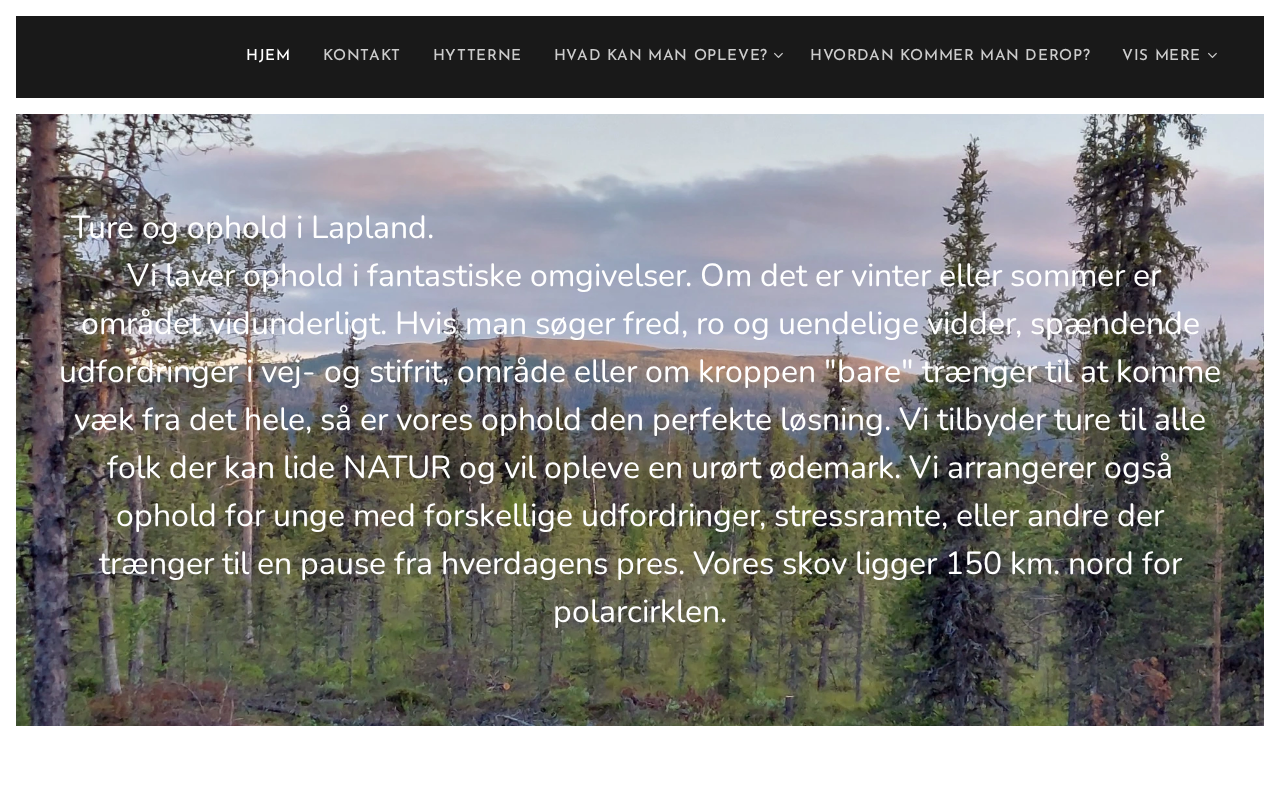
Task: Go to the KONTAKT page
Action: (361, 56)
